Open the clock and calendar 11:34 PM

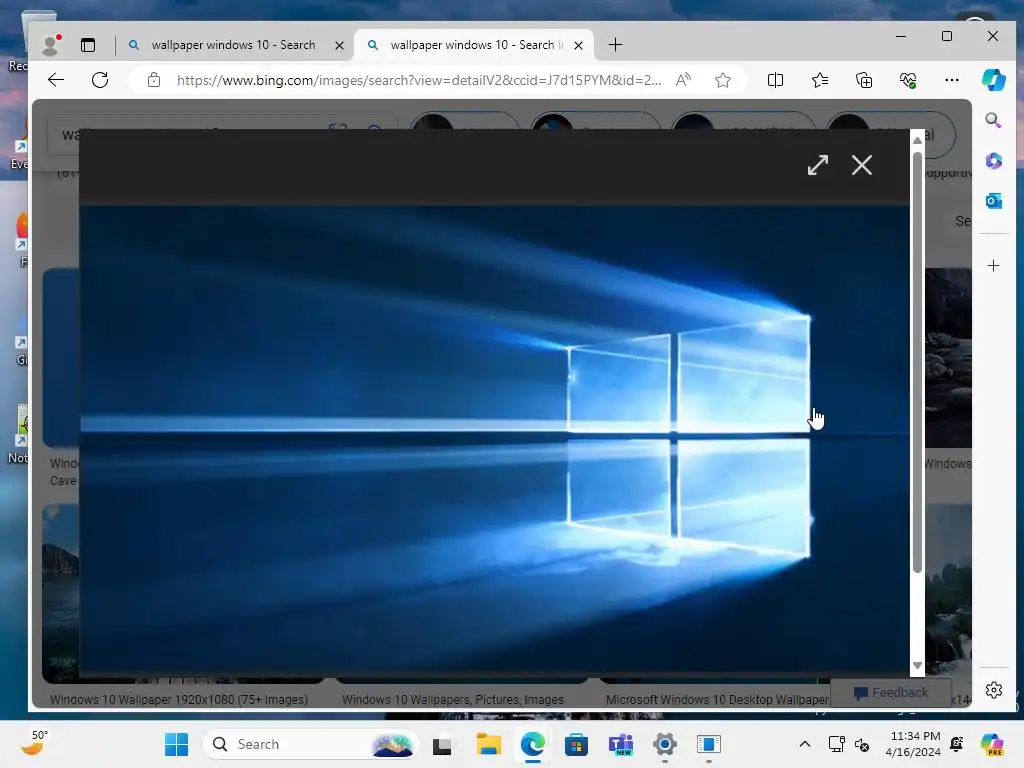coord(913,744)
